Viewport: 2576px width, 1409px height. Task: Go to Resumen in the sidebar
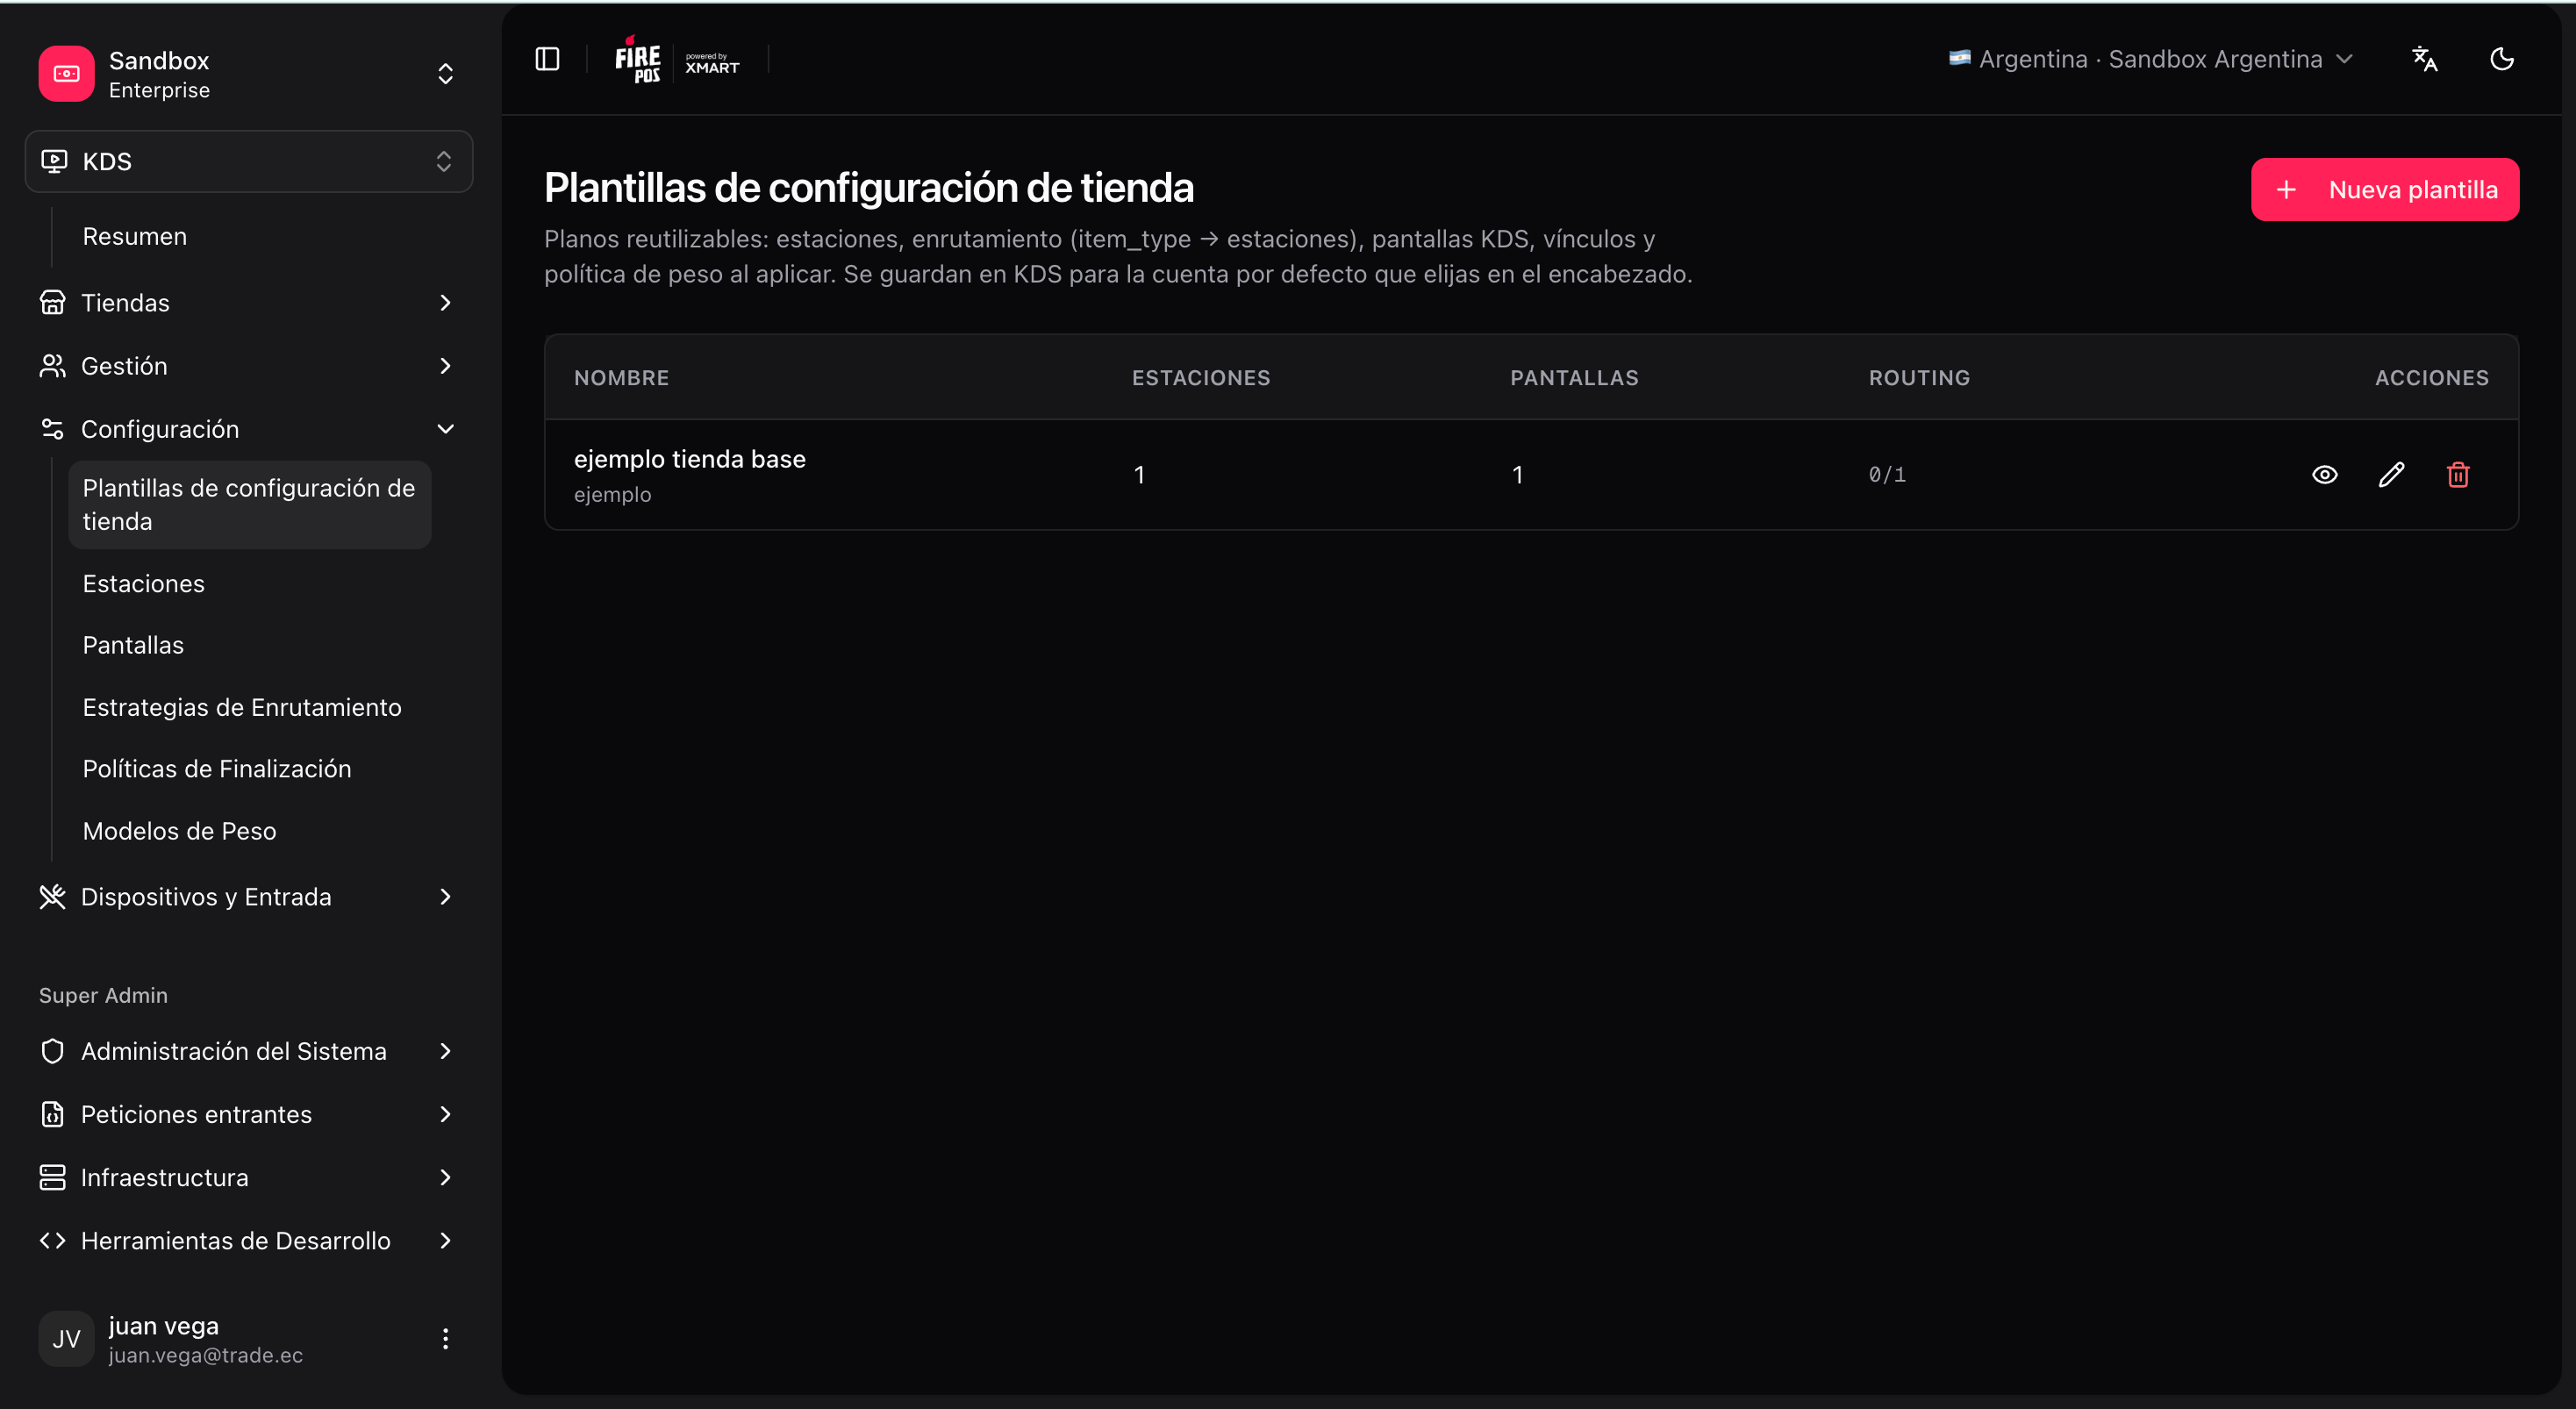pyautogui.click(x=134, y=236)
